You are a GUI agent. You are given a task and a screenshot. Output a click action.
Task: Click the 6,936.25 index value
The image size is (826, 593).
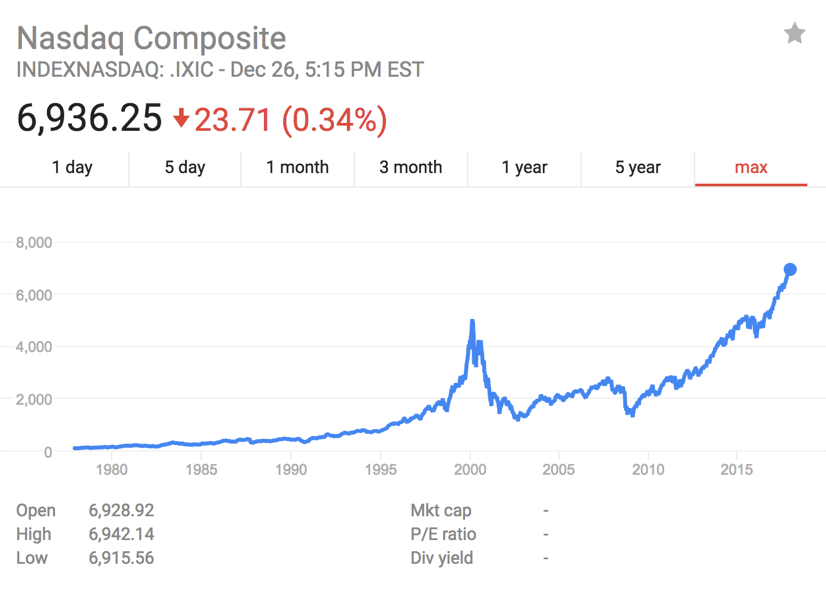(89, 119)
